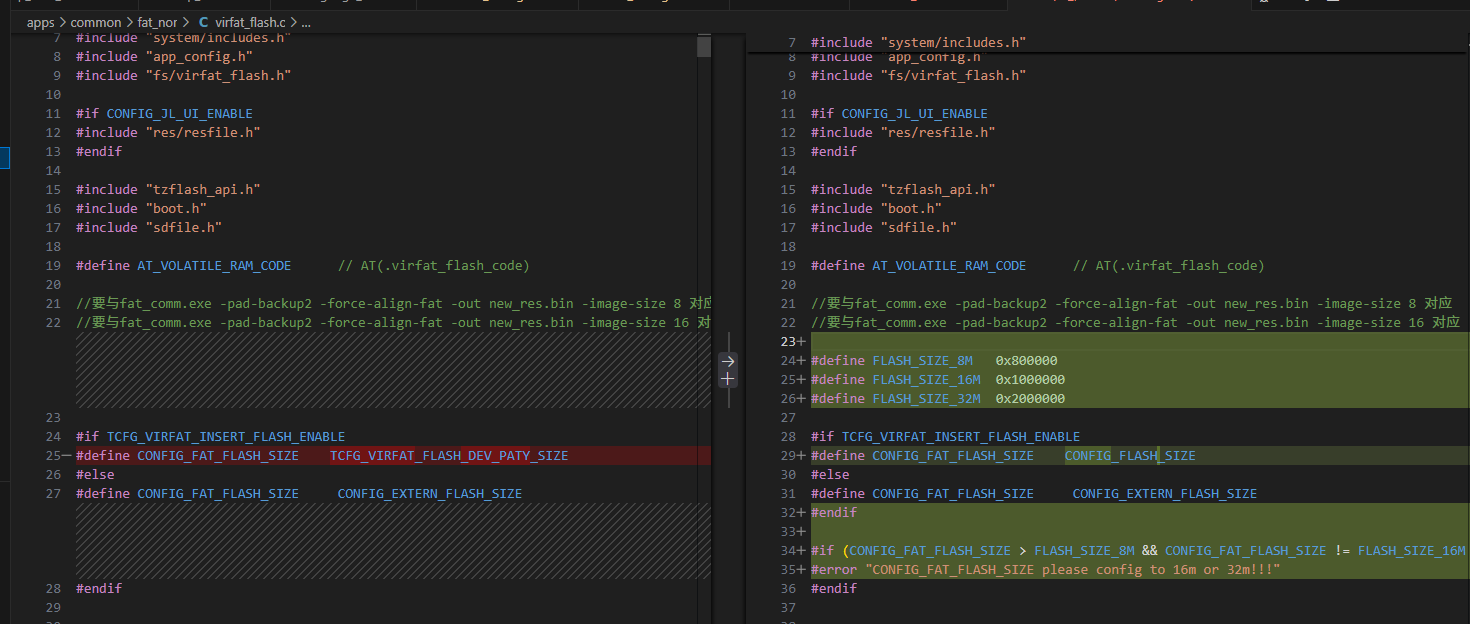The image size is (1470, 624).
Task: Click "system/includes.h" in the right pane
Action: coord(954,42)
